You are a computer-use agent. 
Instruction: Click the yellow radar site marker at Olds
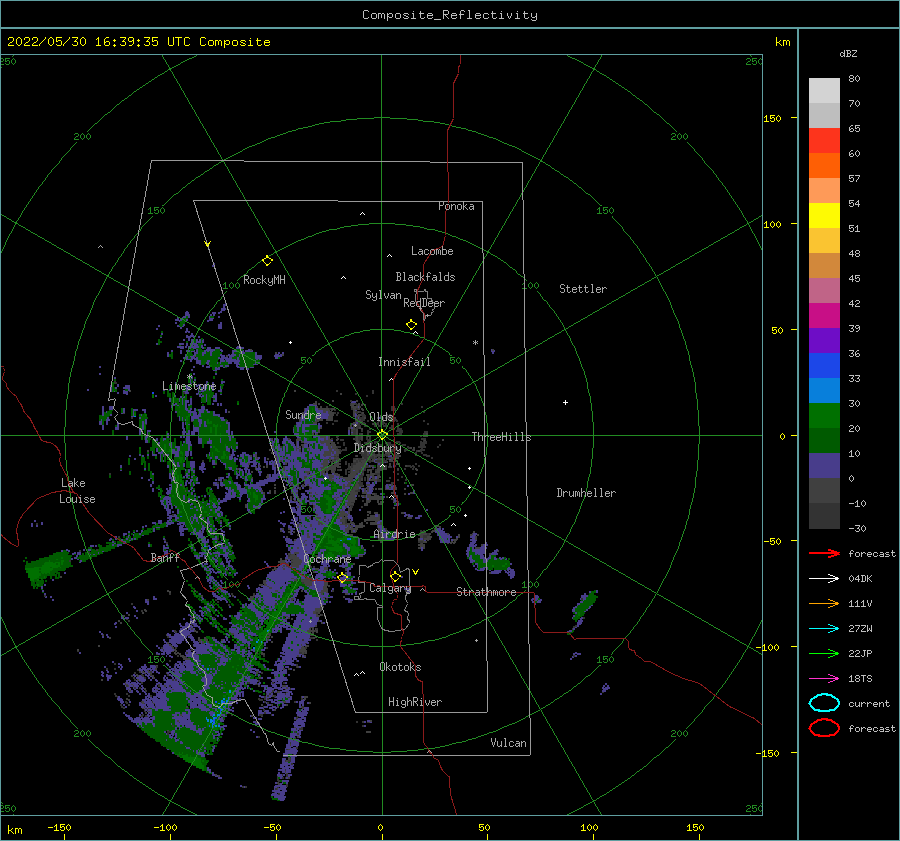click(x=382, y=435)
